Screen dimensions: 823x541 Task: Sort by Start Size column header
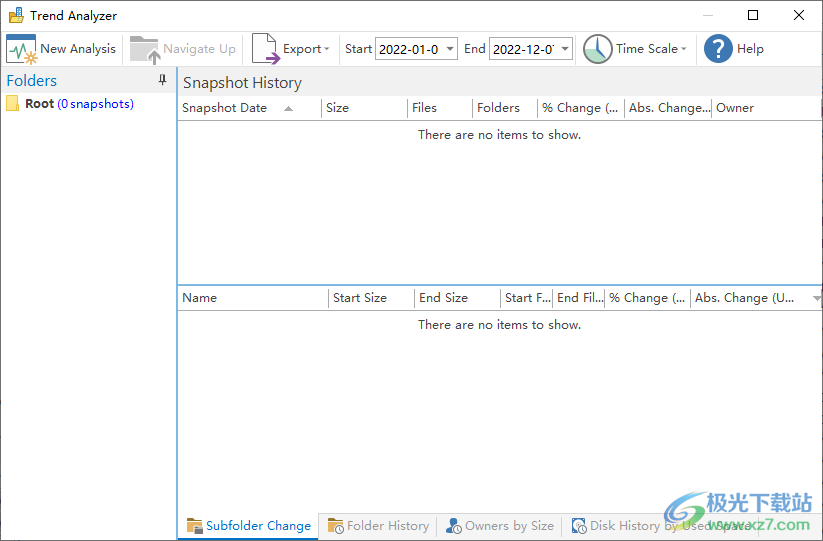point(372,298)
